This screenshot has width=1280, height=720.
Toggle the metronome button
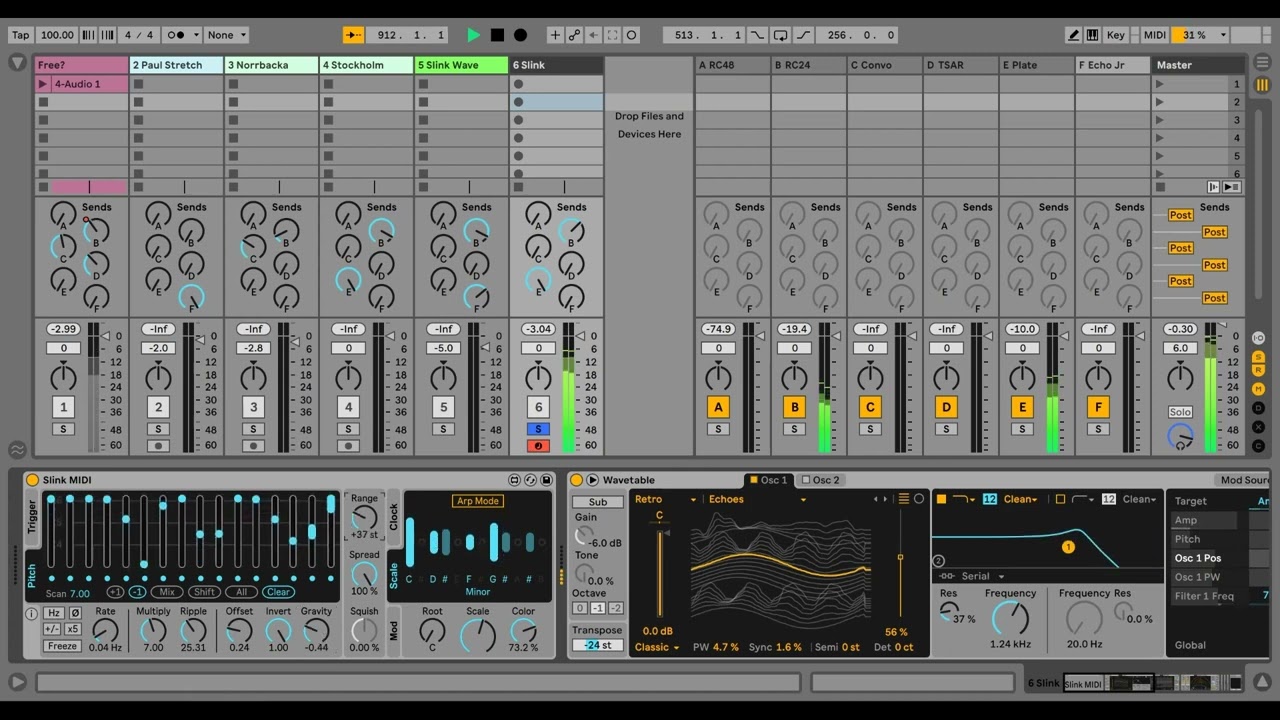pos(176,35)
